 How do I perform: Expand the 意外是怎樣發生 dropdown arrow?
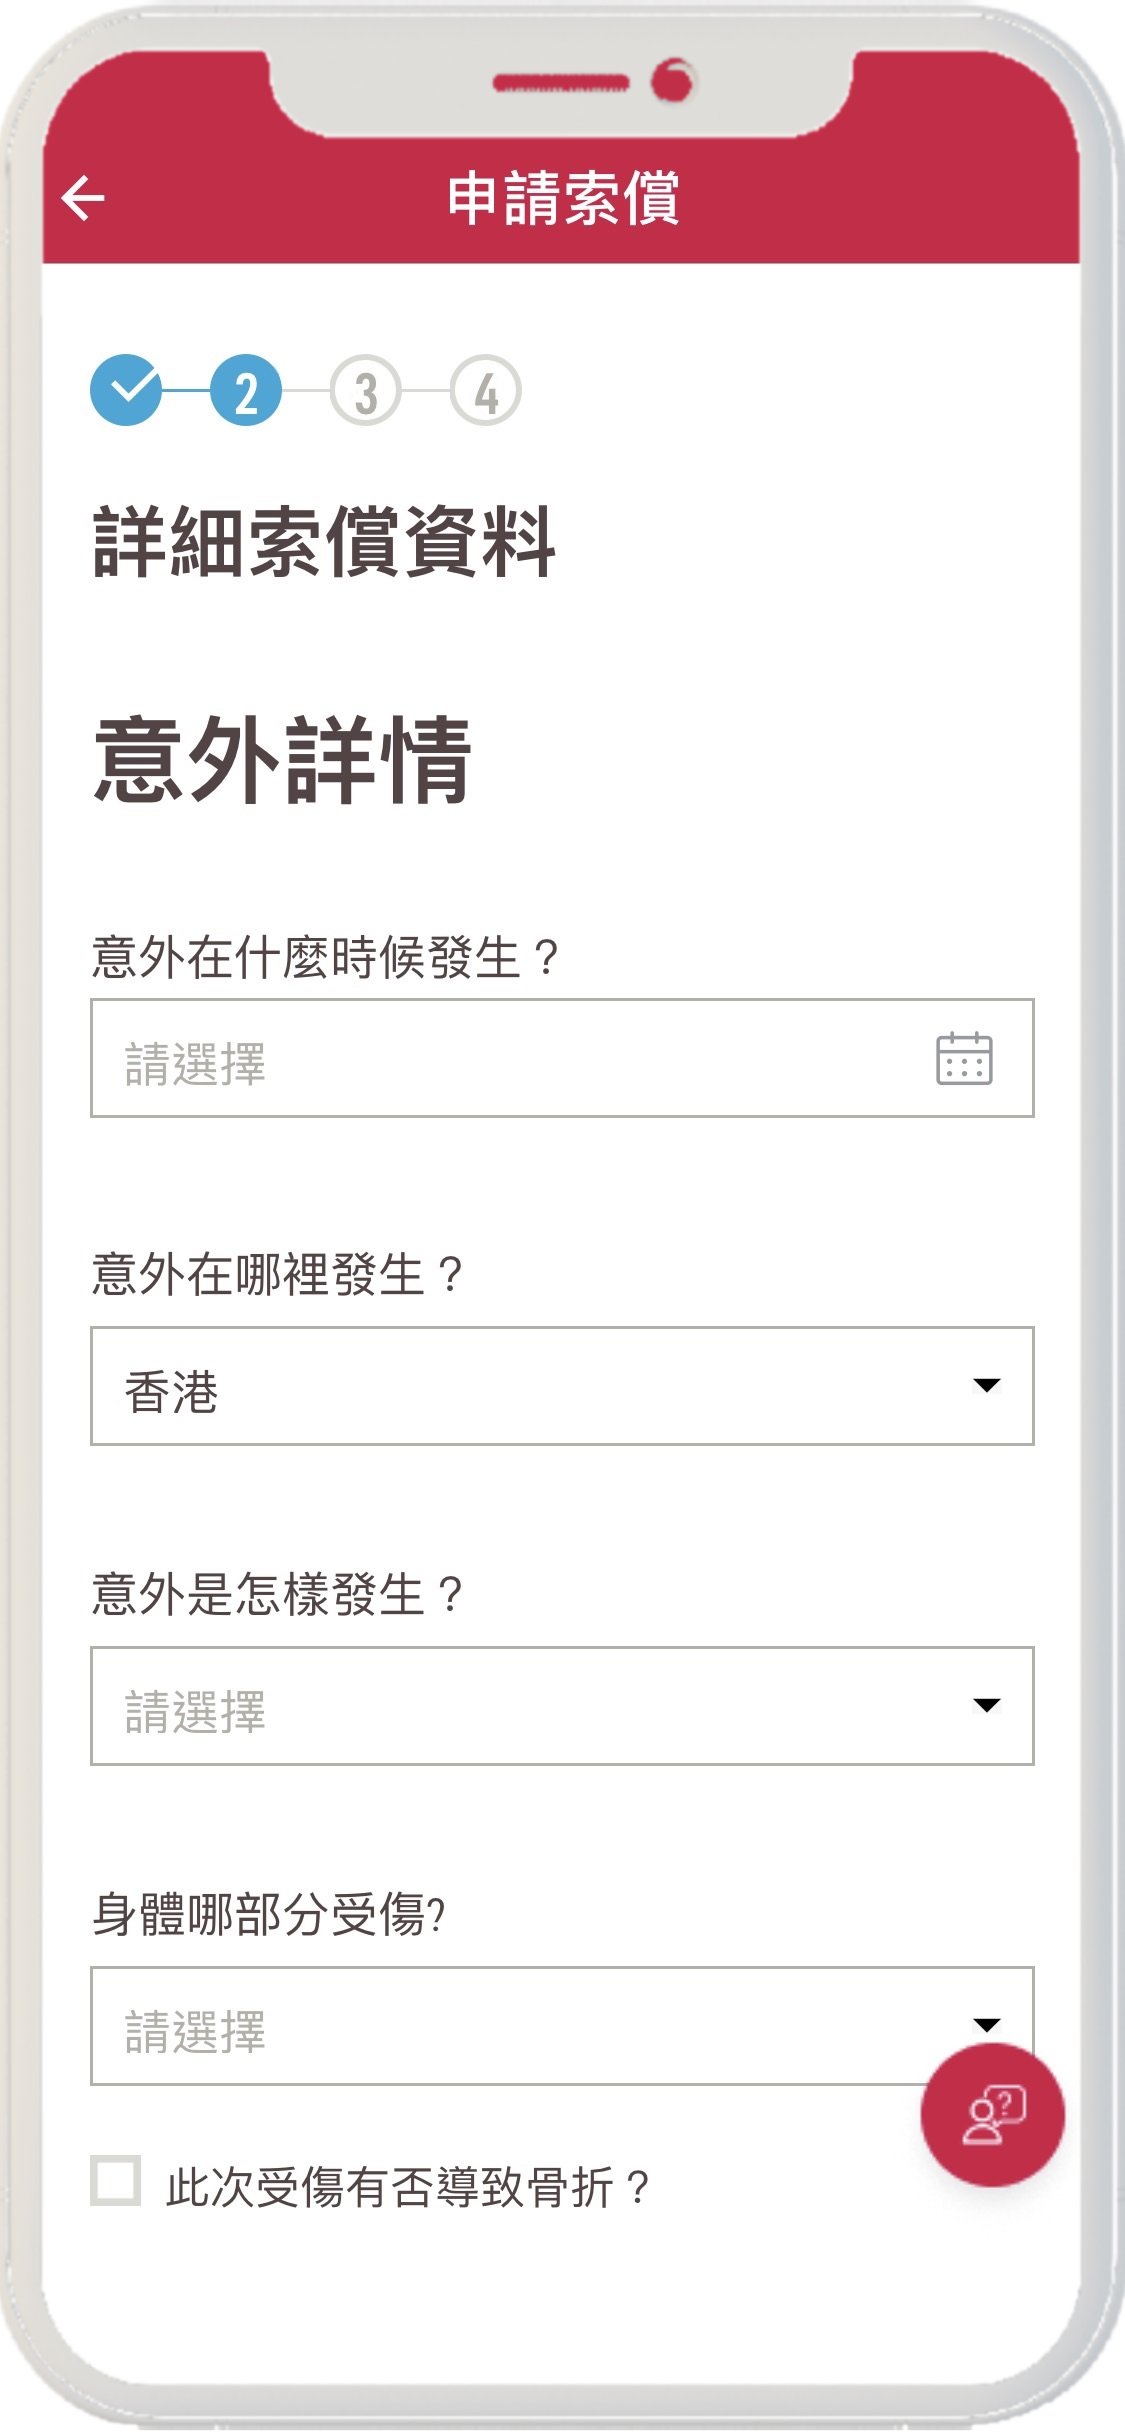tap(986, 1705)
